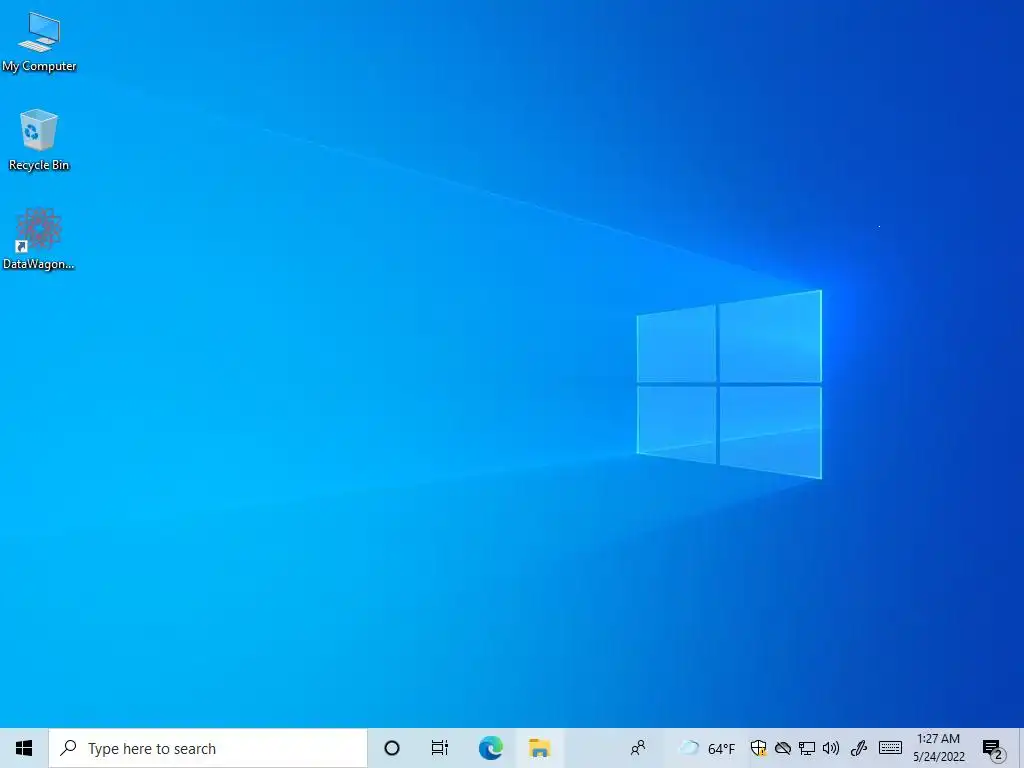Image resolution: width=1024 pixels, height=768 pixels.
Task: Open the clock showing 1:27 AM
Action: point(938,748)
